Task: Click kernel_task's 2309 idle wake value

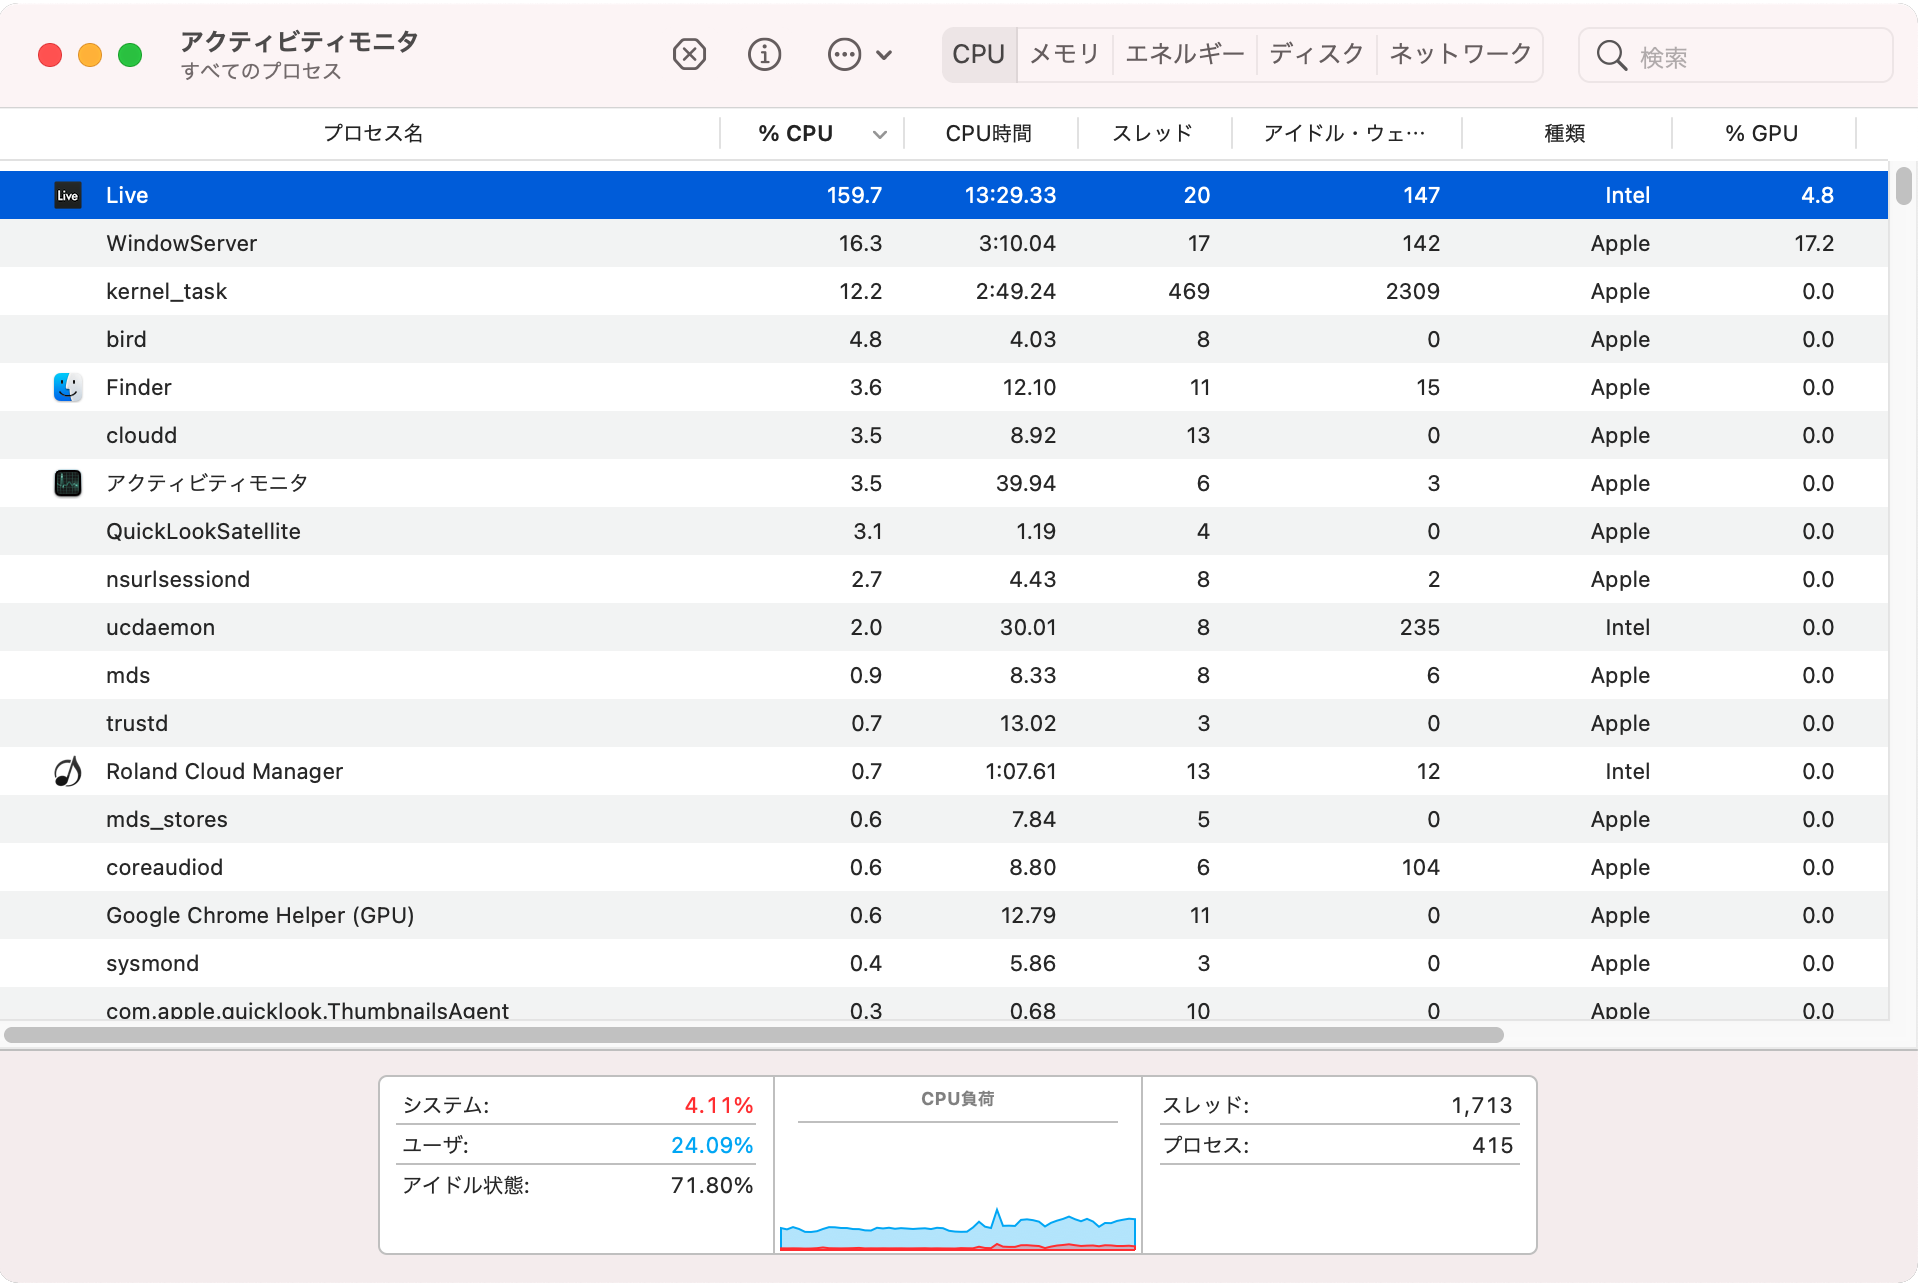Action: click(1412, 291)
